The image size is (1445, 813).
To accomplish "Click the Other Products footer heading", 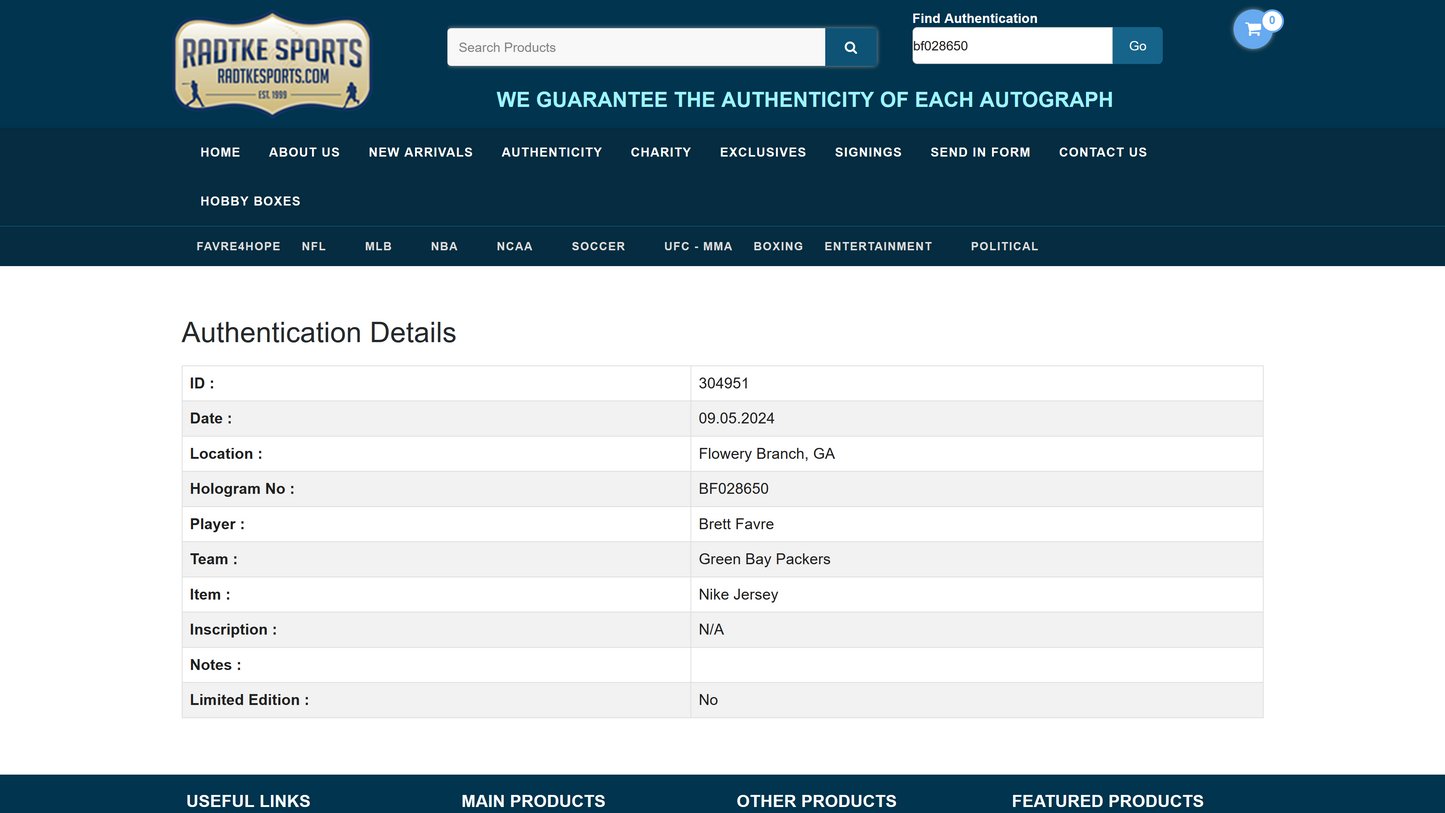I will pyautogui.click(x=816, y=801).
